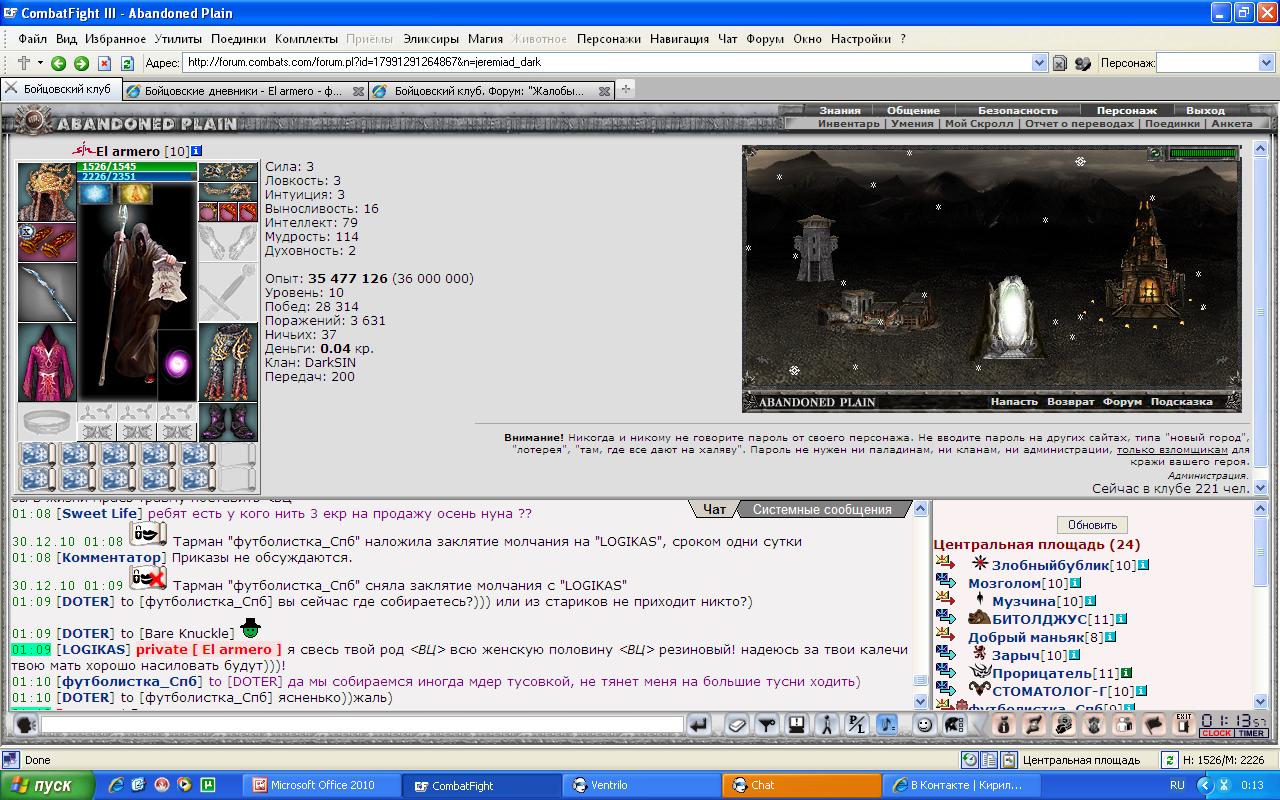Viewport: 1280px width, 800px height.
Task: Click the smiley emoticon icon
Action: 925,725
